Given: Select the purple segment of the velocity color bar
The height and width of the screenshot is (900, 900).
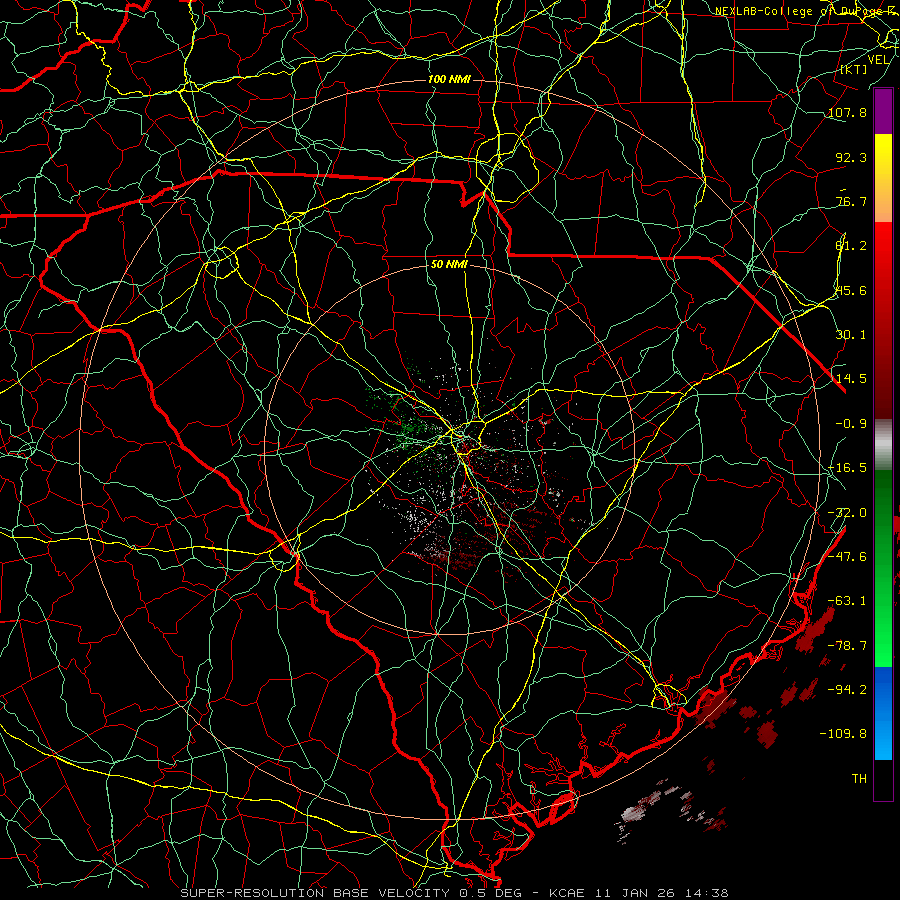Looking at the screenshot, I should (883, 111).
